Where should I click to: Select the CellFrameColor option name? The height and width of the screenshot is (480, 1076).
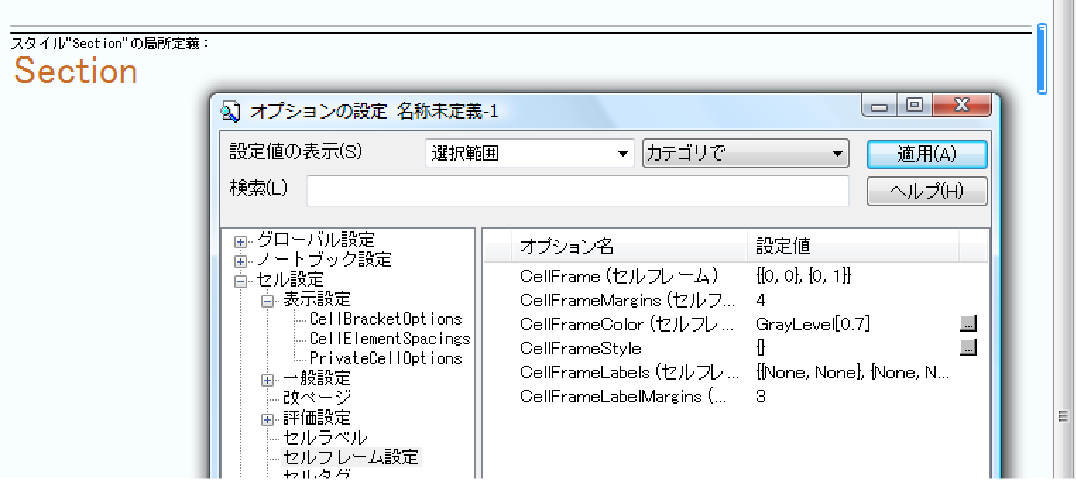point(627,324)
